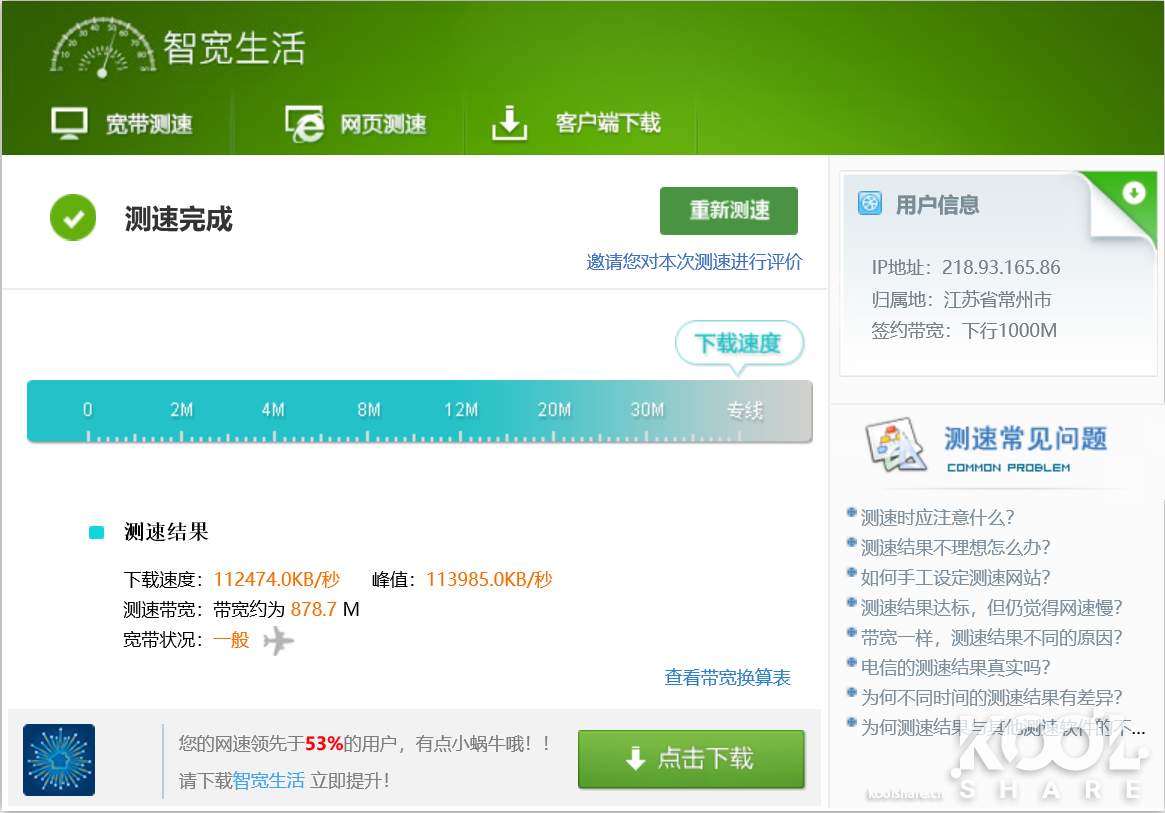The width and height of the screenshot is (1165, 813).
Task: Open FAQ 带宽一样，测速结果不同的原因?
Action: [x=991, y=637]
